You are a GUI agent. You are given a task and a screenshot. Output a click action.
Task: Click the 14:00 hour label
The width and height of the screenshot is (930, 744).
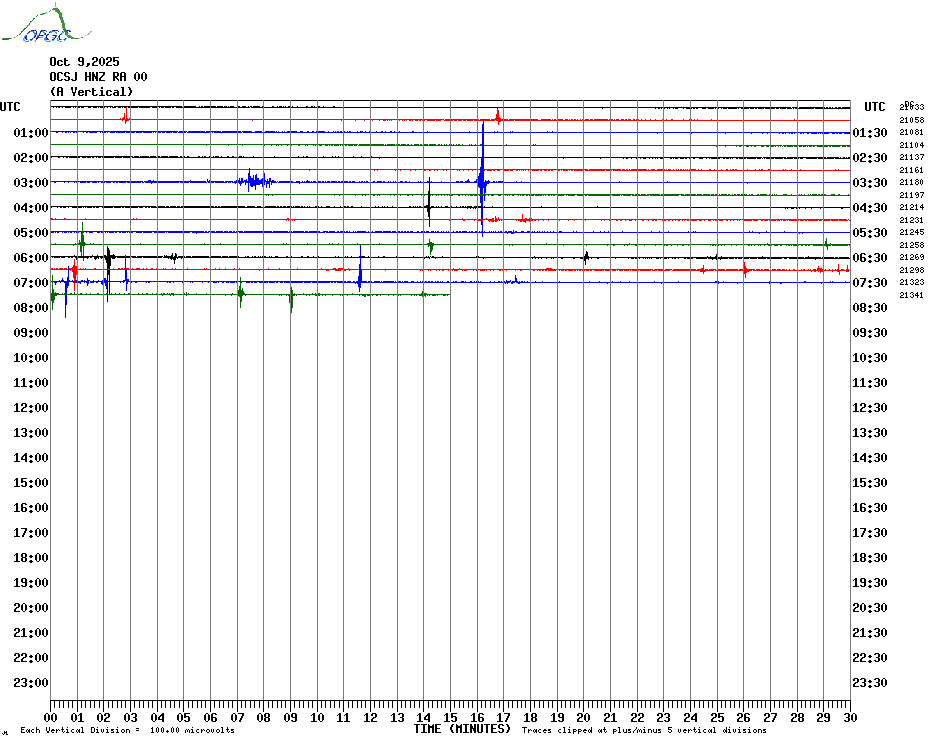tap(31, 457)
